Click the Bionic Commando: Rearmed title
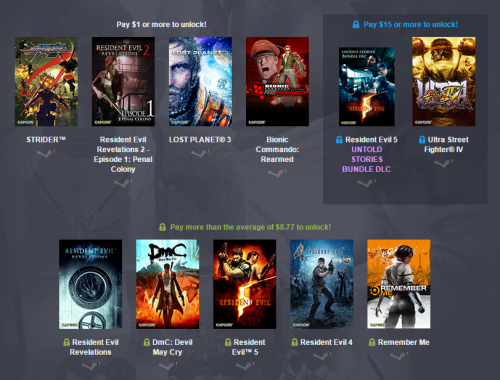The height and width of the screenshot is (380, 500). (277, 149)
